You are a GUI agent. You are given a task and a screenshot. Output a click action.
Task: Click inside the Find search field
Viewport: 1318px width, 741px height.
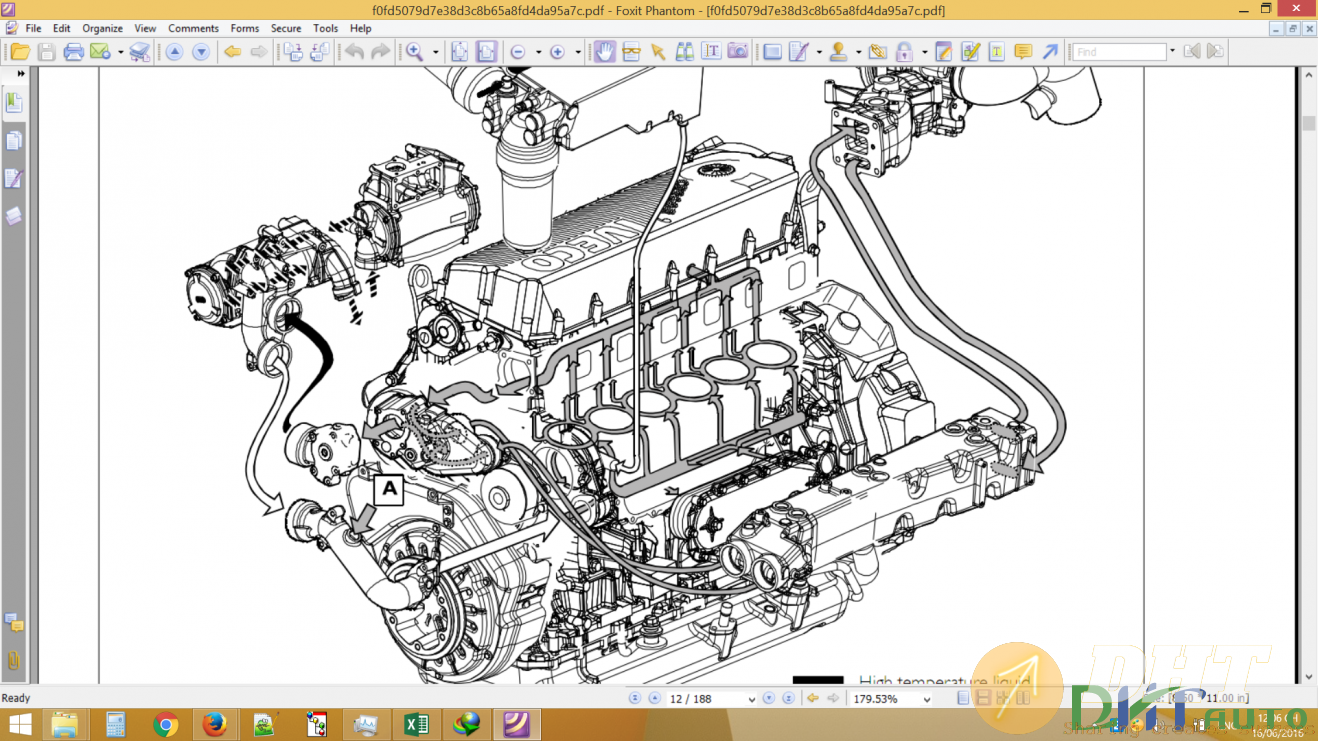pyautogui.click(x=1120, y=52)
